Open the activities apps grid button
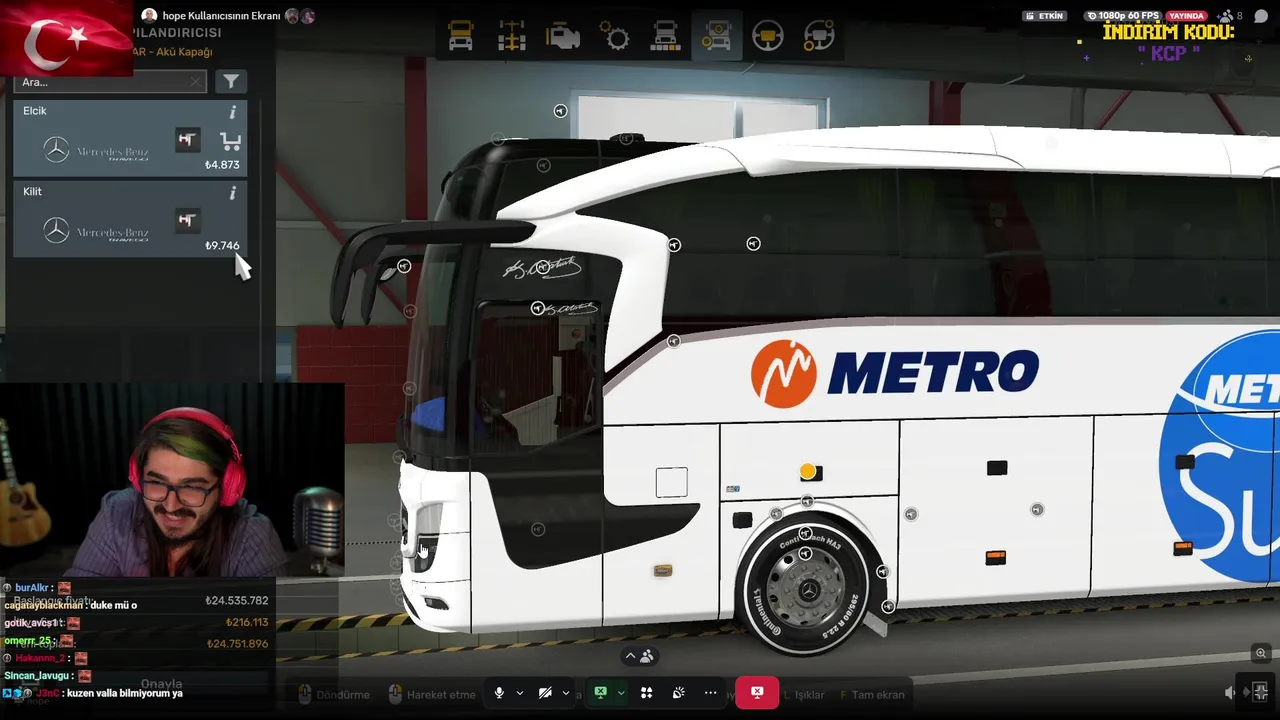The height and width of the screenshot is (720, 1280). [x=646, y=693]
